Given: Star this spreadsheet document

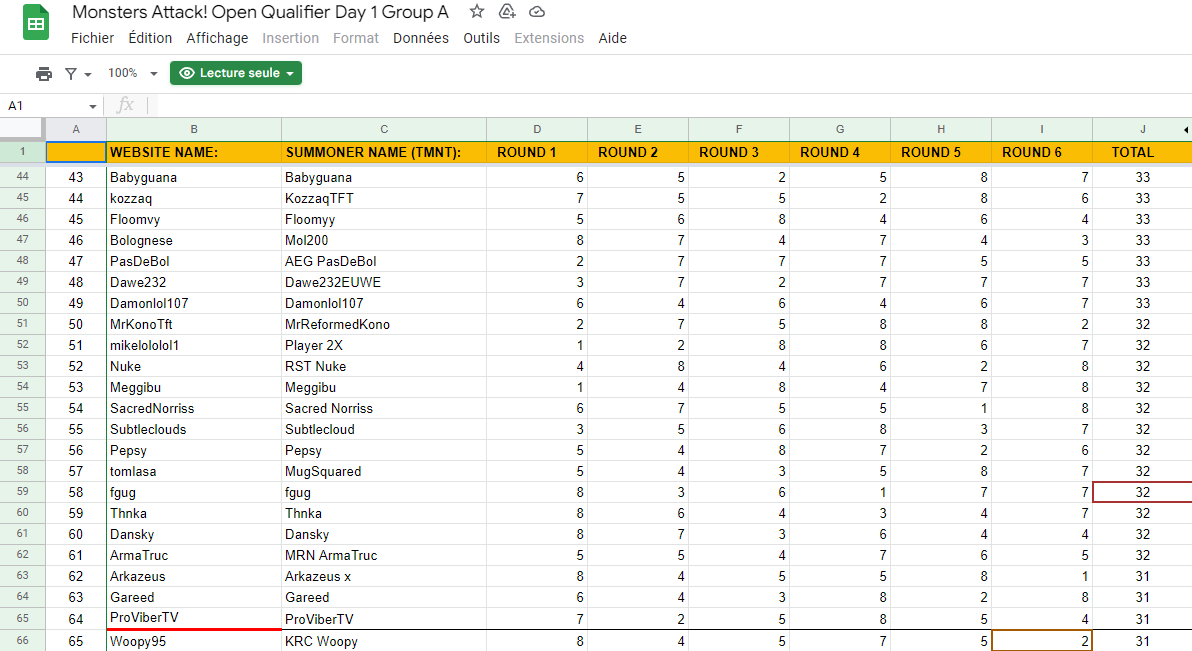Looking at the screenshot, I should tap(477, 11).
